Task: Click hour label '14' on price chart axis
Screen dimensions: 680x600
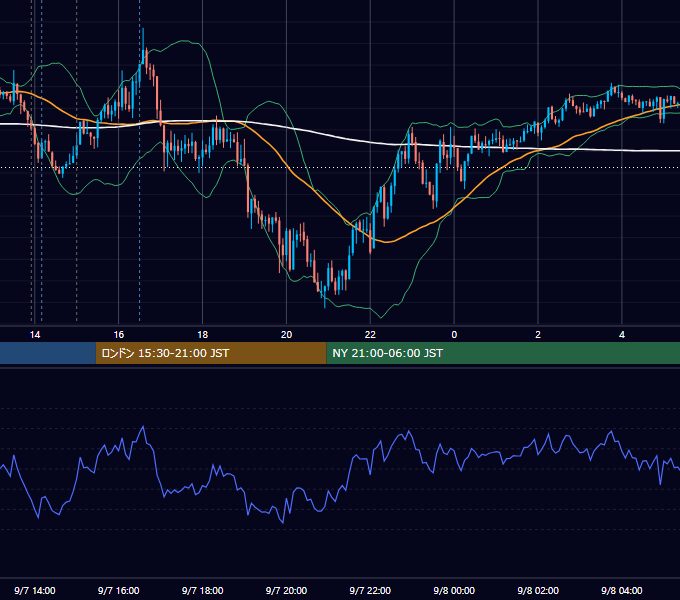Action: (x=35, y=335)
